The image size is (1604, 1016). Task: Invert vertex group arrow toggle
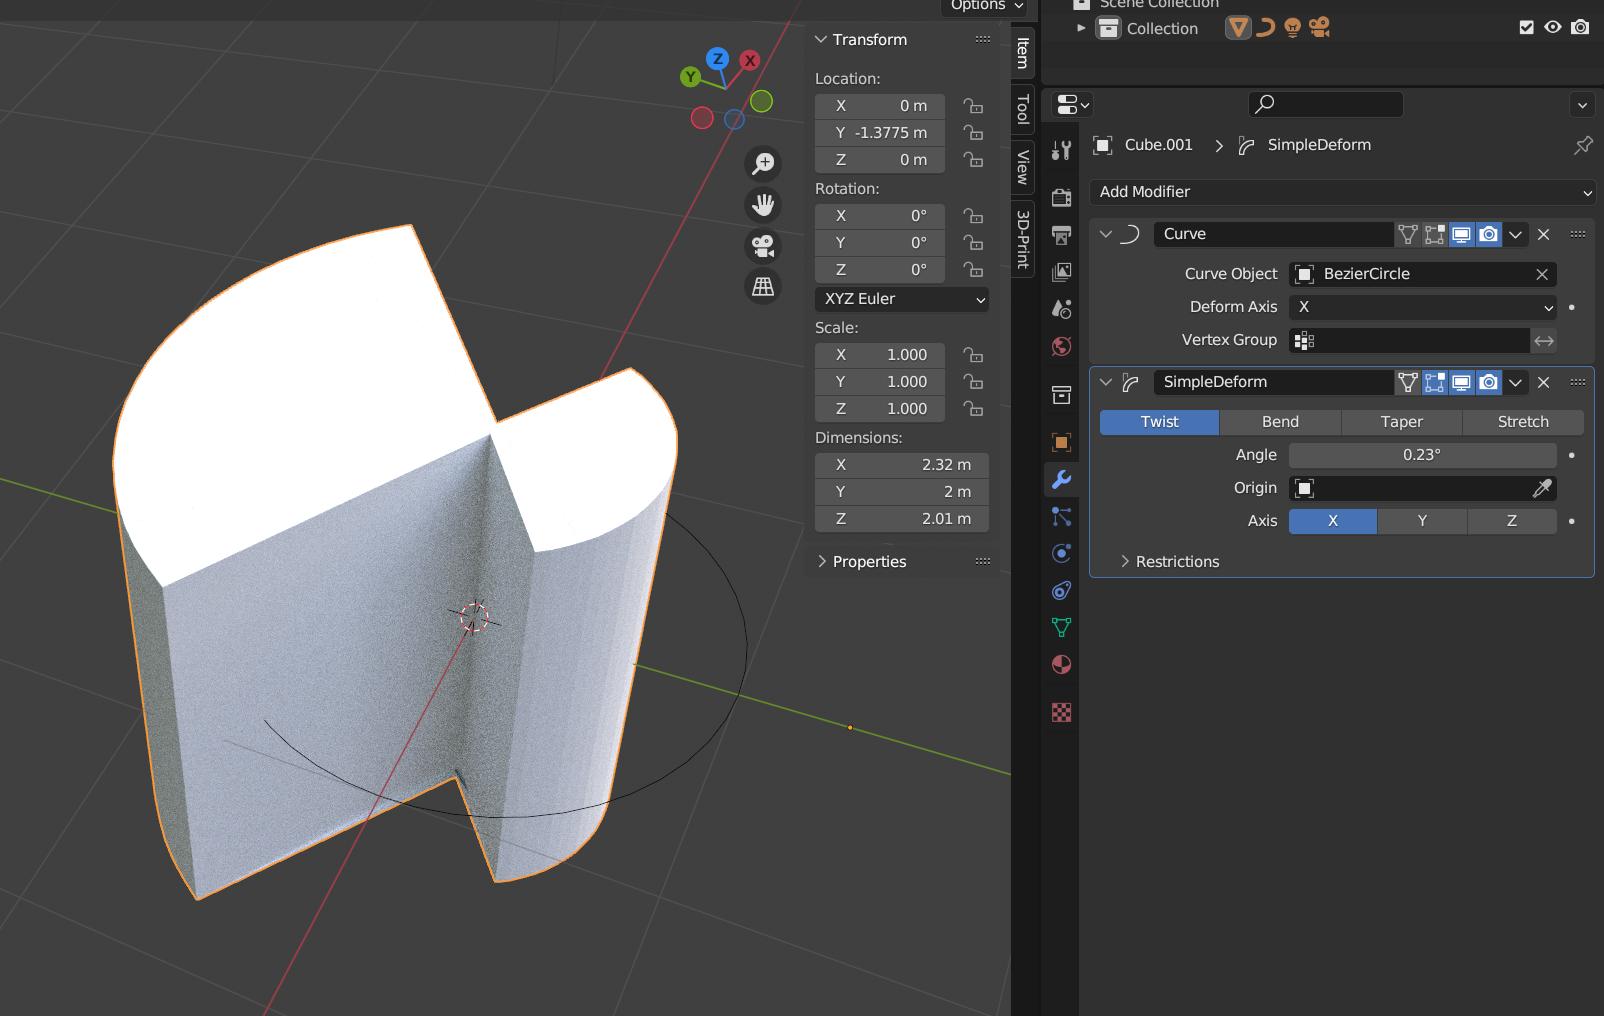pos(1544,340)
